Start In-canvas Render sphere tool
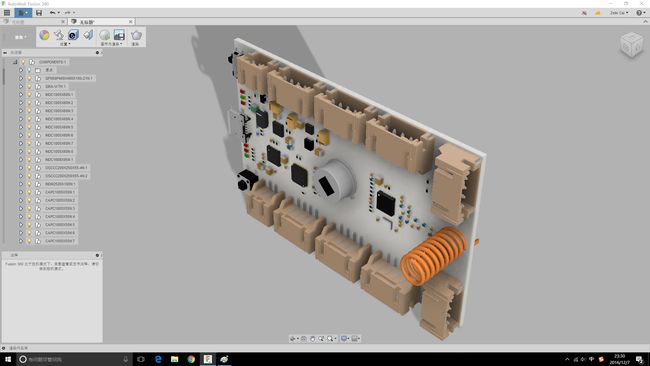The height and width of the screenshot is (366, 650). pos(104,35)
